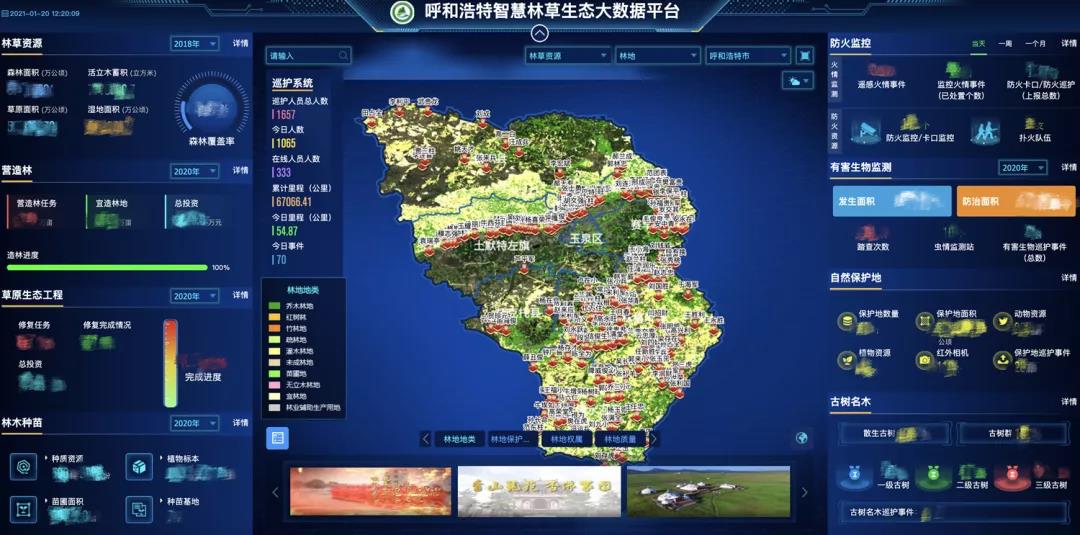Click the 植物标本 cube icon

[x=139, y=466]
